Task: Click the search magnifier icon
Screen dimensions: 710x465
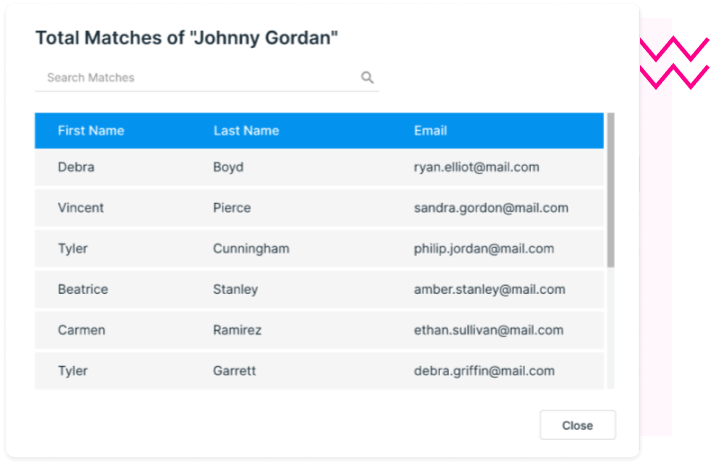Action: [x=367, y=78]
